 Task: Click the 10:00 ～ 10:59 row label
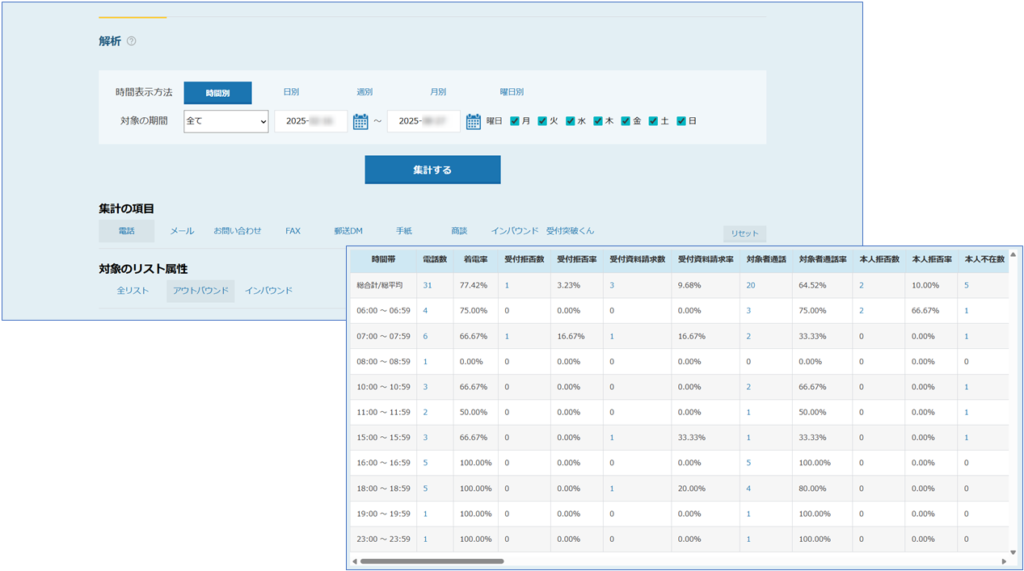tap(383, 387)
